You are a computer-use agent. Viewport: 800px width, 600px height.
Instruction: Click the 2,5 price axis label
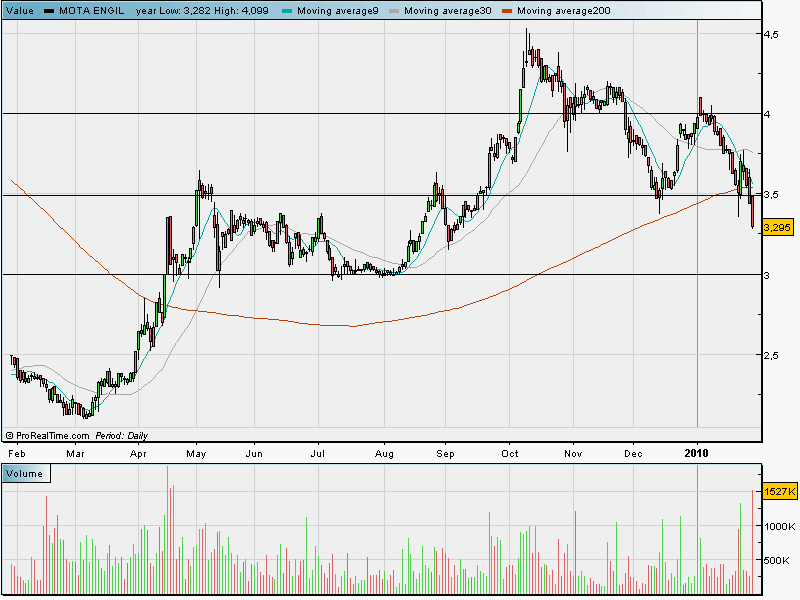[x=771, y=355]
